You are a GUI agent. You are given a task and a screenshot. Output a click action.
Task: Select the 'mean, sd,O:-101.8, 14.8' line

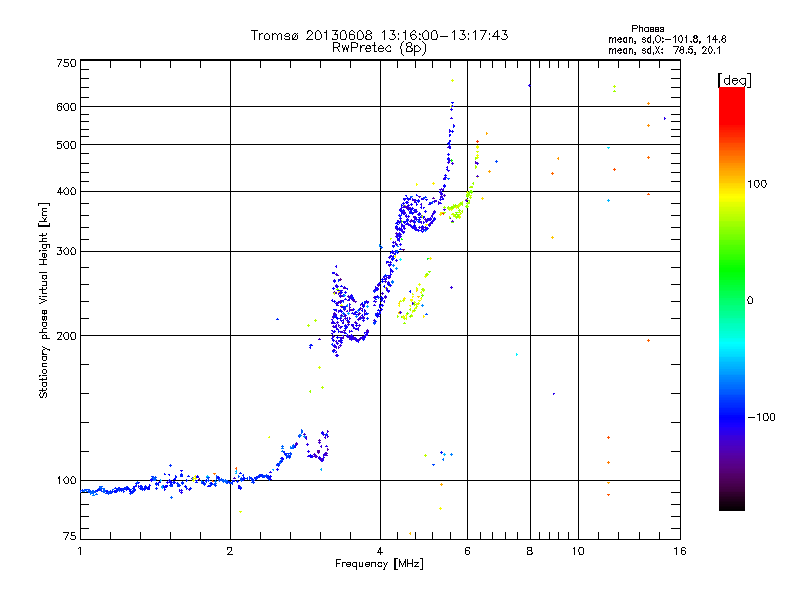click(667, 39)
